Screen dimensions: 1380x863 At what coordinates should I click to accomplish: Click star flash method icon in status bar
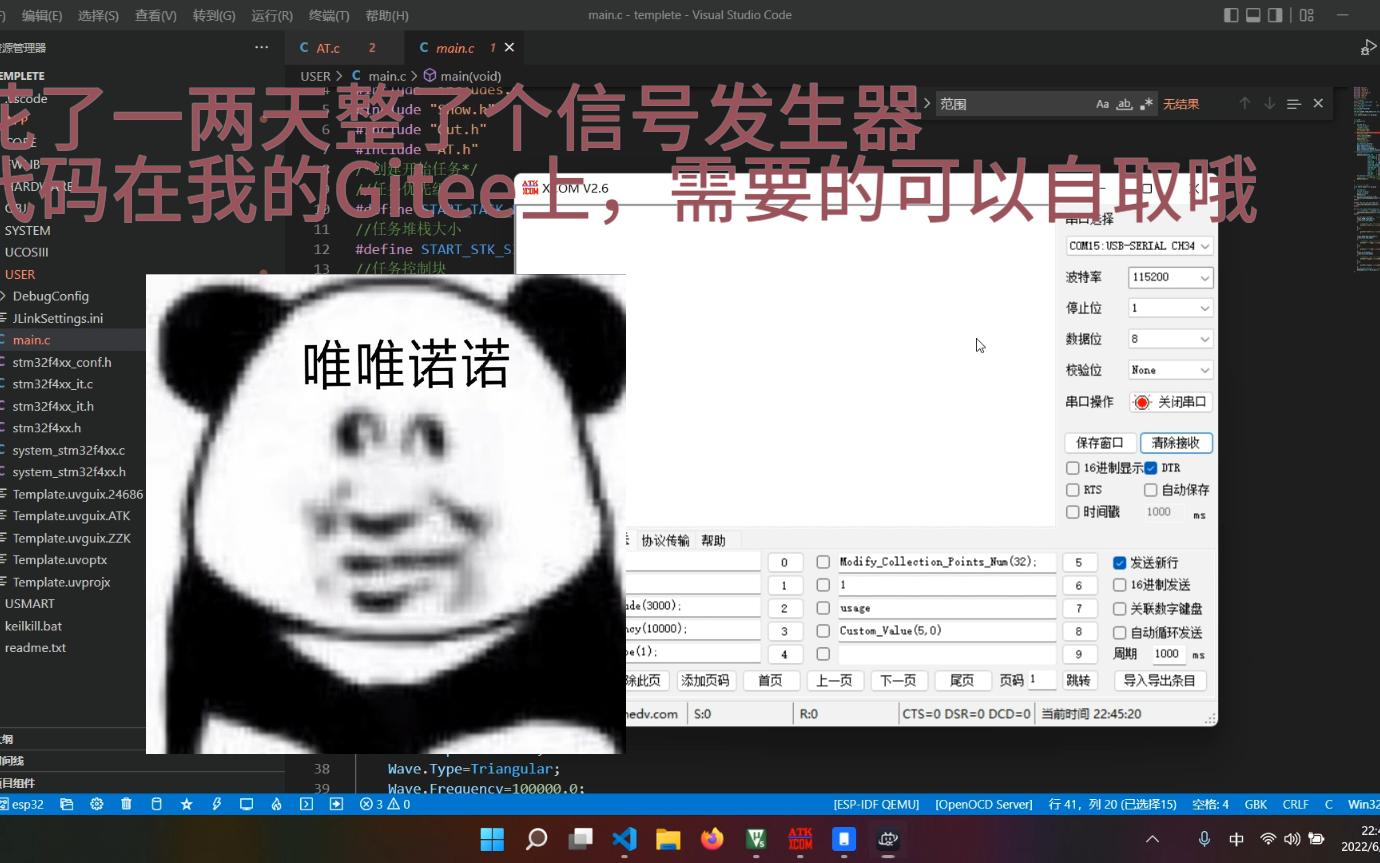coord(186,804)
